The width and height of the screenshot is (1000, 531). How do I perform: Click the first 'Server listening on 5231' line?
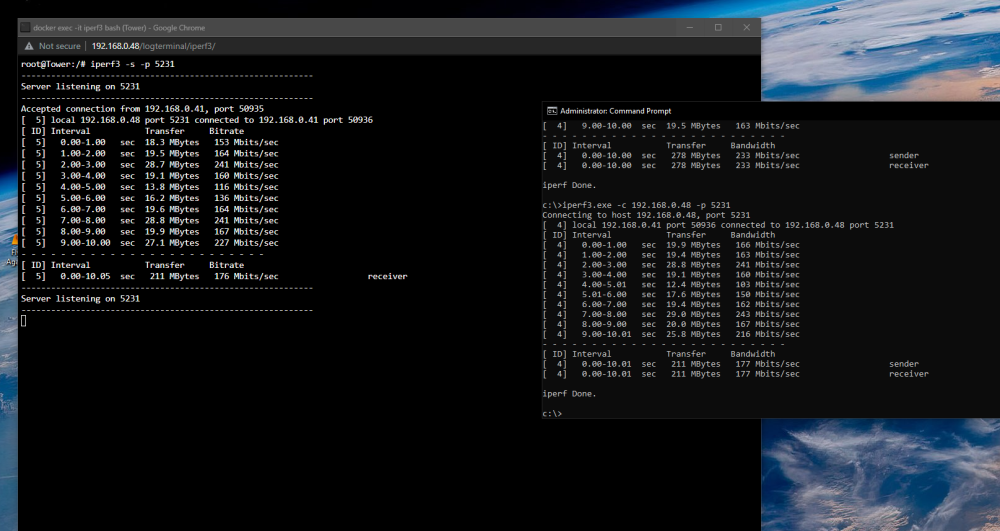click(x=80, y=86)
